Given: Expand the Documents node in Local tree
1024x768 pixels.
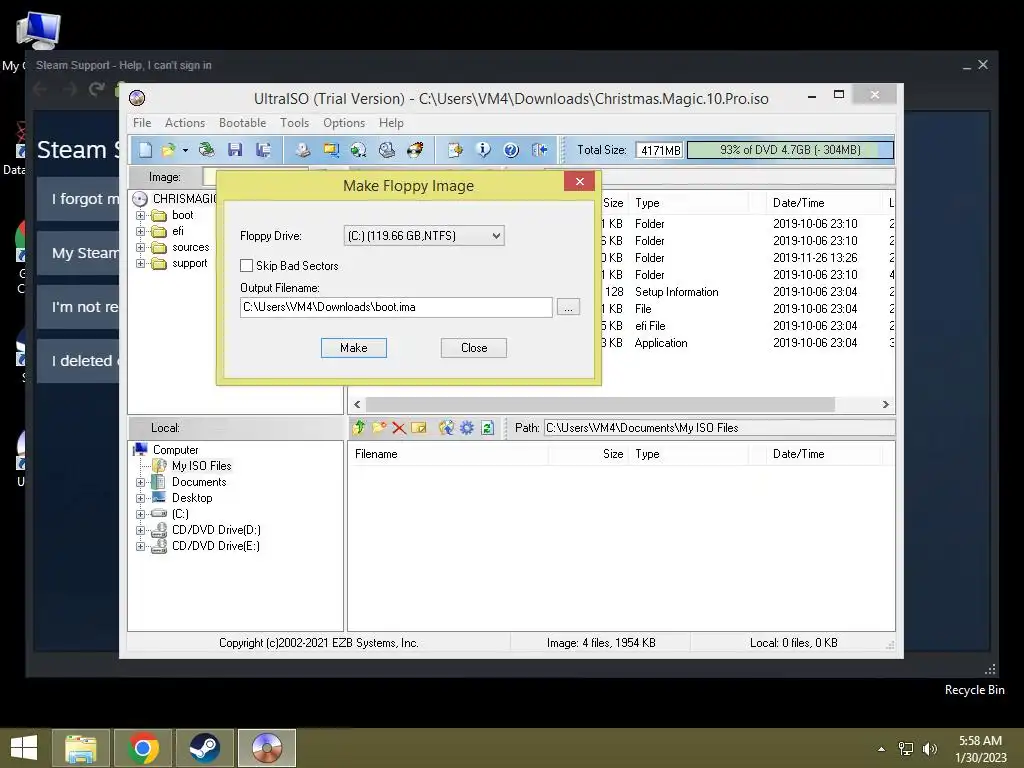Looking at the screenshot, I should [140, 483].
